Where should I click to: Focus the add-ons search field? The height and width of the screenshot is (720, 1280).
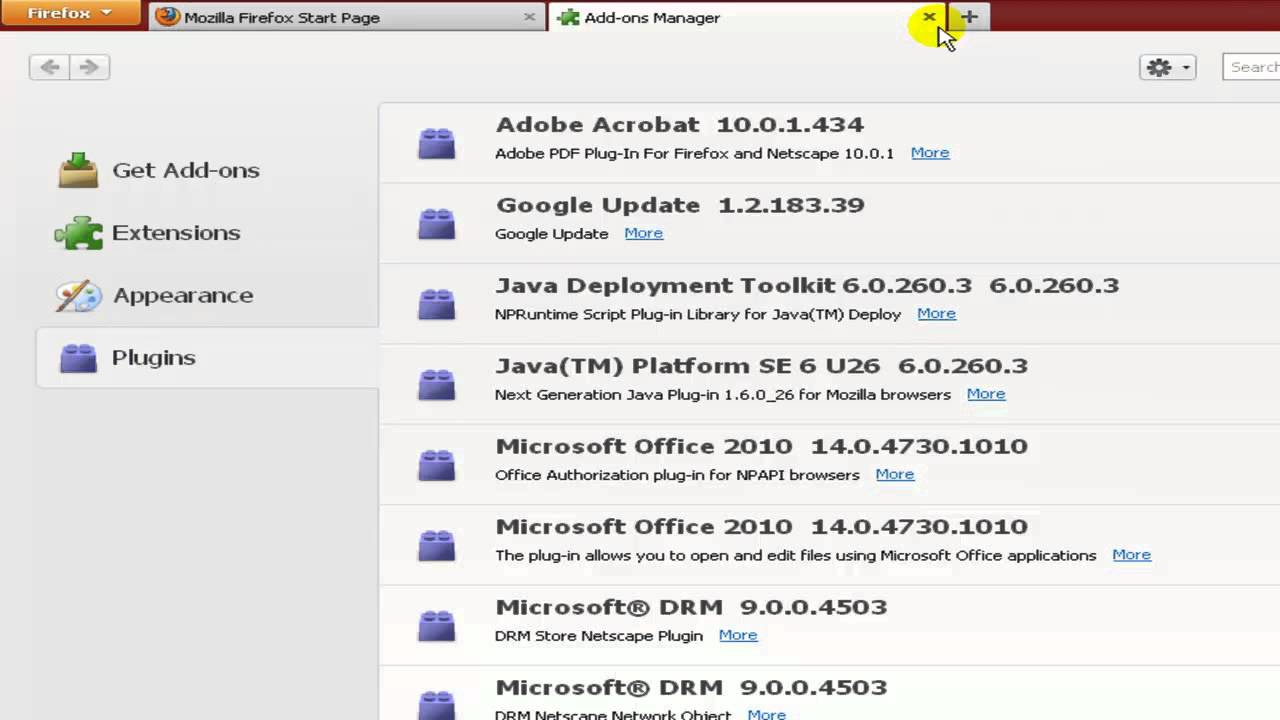coord(1251,67)
